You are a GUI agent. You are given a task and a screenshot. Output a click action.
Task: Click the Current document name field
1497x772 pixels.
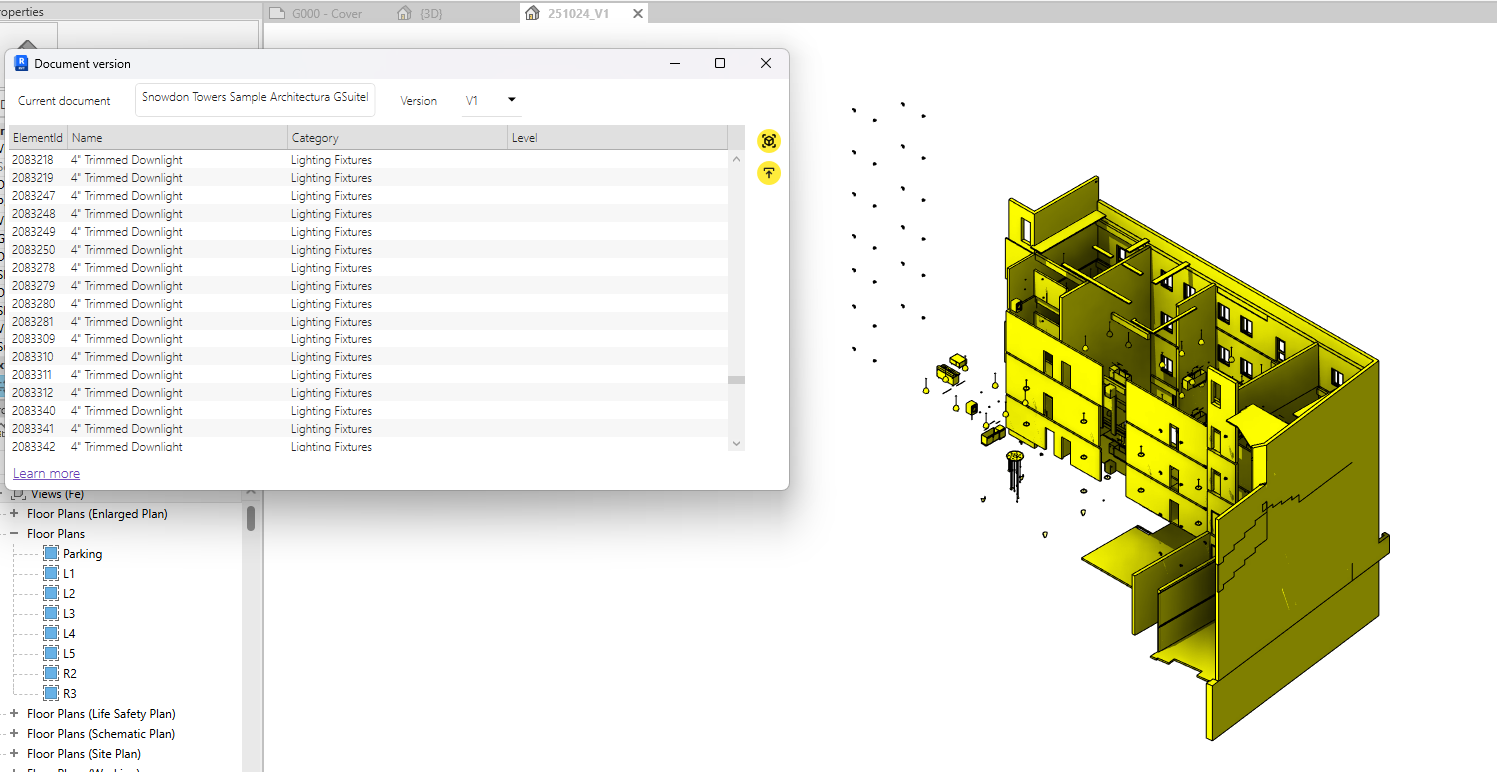click(255, 98)
